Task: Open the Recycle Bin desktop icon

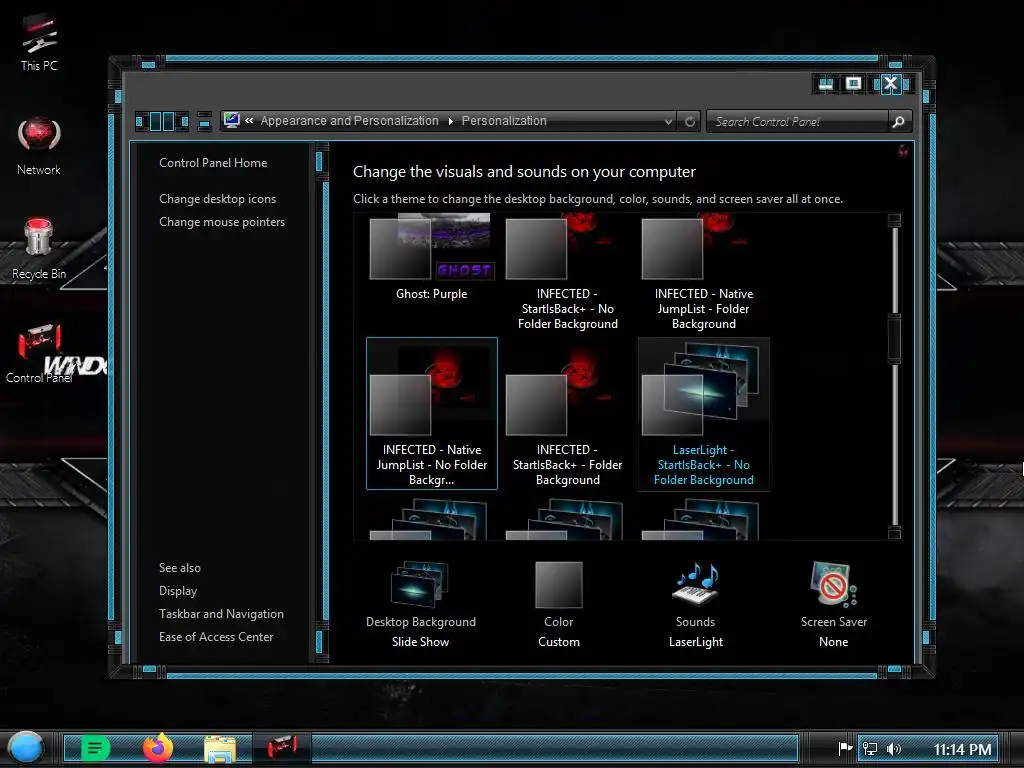Action: pyautogui.click(x=39, y=249)
